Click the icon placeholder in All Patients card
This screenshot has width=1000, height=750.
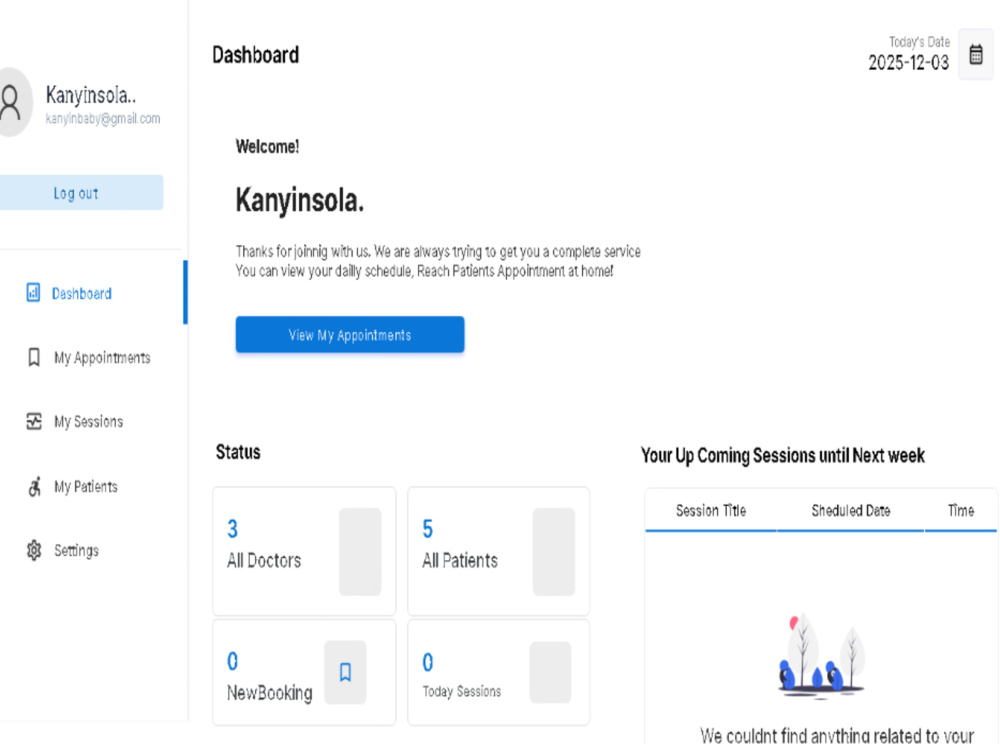point(554,552)
